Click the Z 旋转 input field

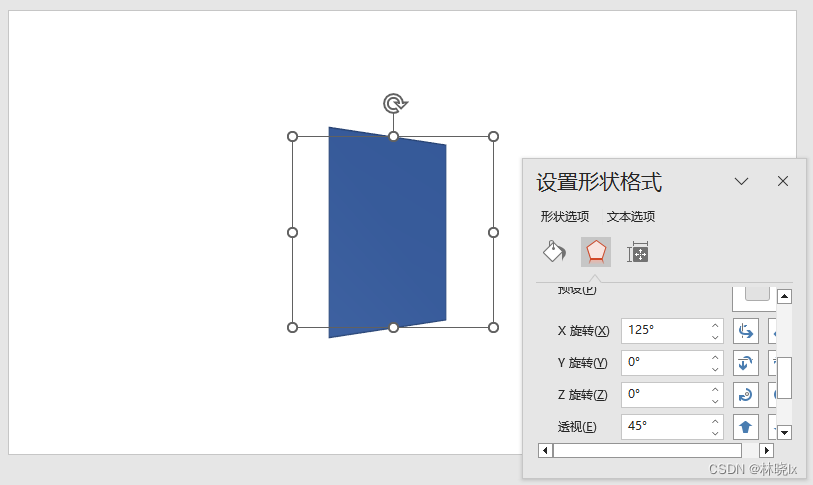coord(664,395)
